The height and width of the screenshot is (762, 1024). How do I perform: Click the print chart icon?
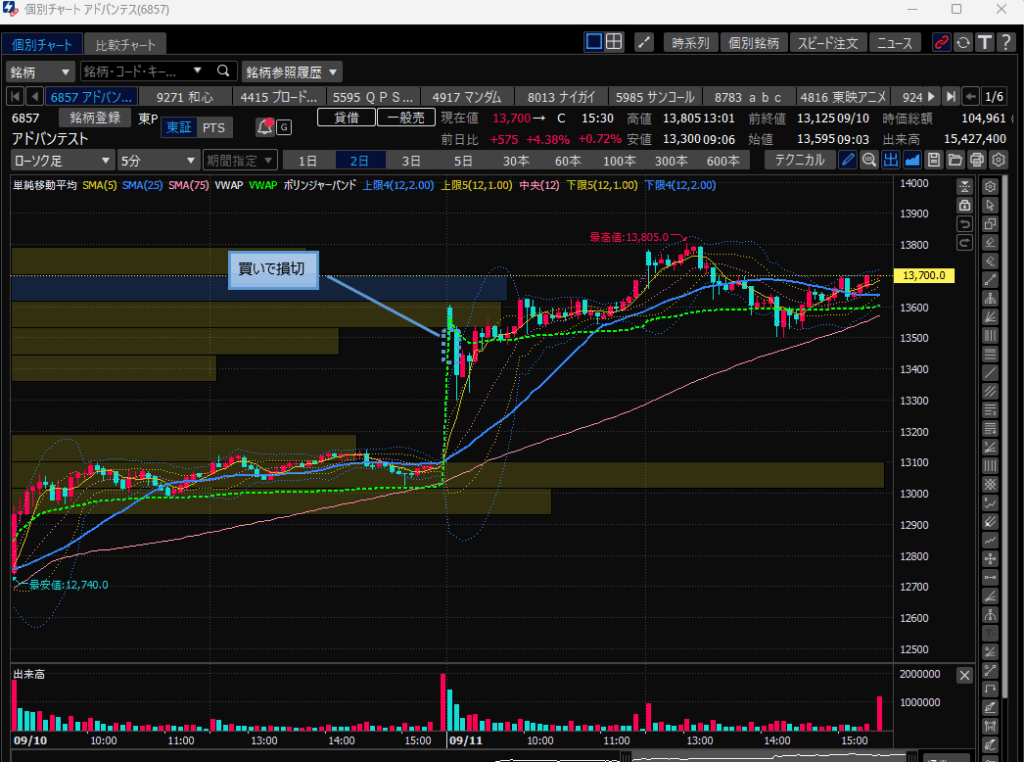click(x=976, y=160)
